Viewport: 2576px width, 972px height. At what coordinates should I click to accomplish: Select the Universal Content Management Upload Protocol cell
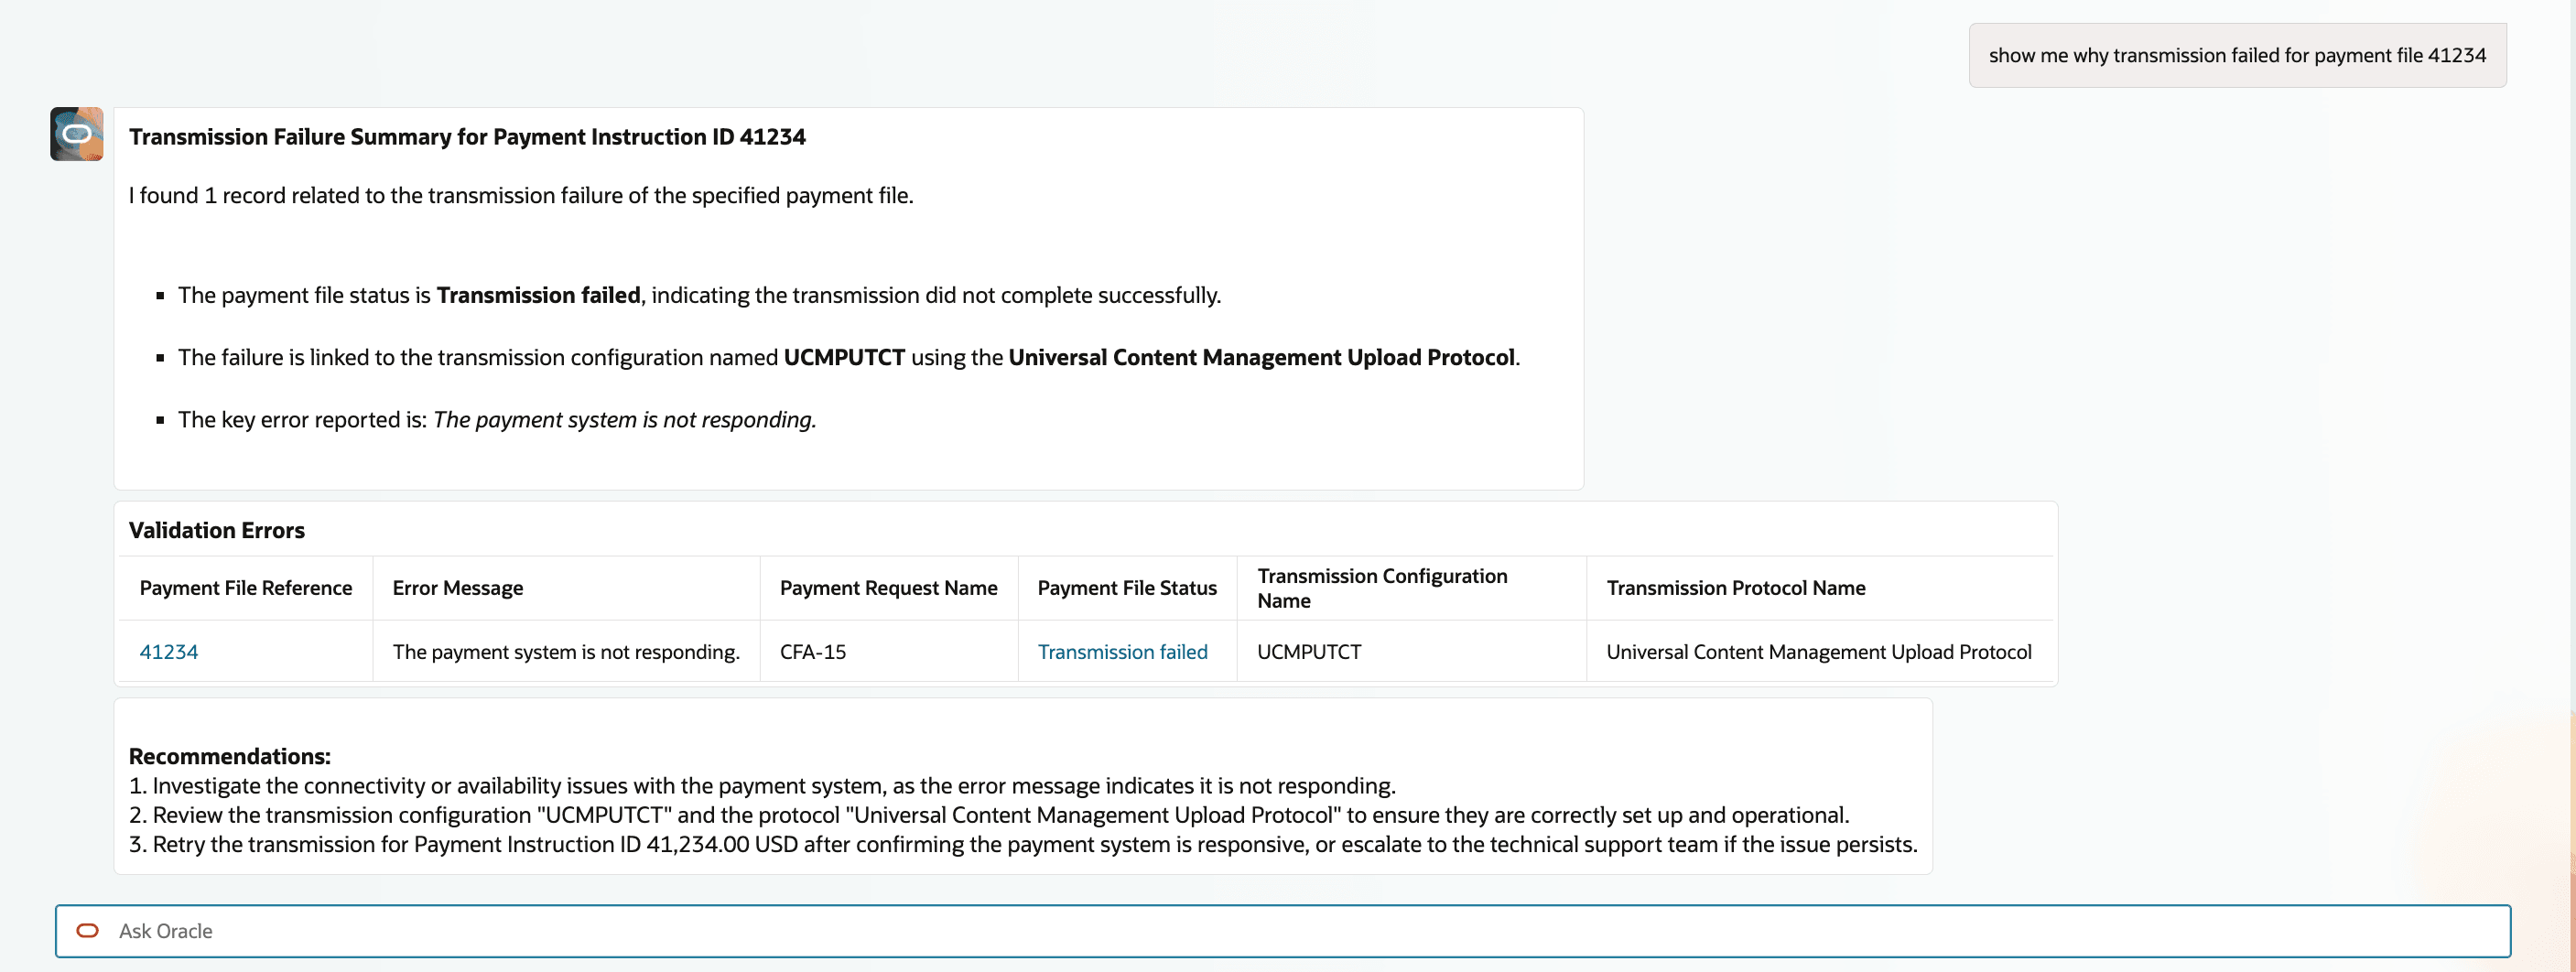pyautogui.click(x=1819, y=652)
